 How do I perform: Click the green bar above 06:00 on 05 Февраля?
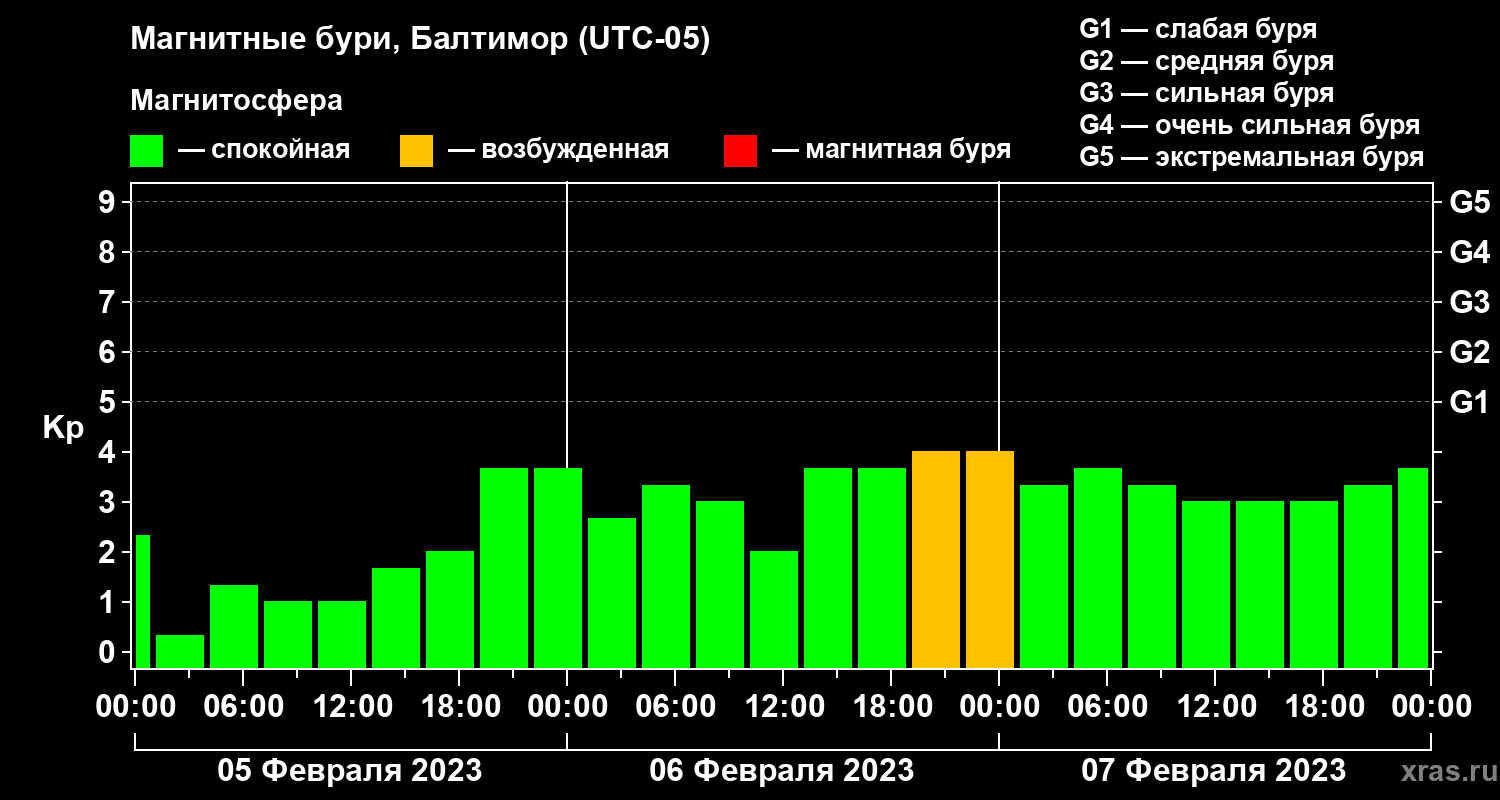(x=234, y=626)
